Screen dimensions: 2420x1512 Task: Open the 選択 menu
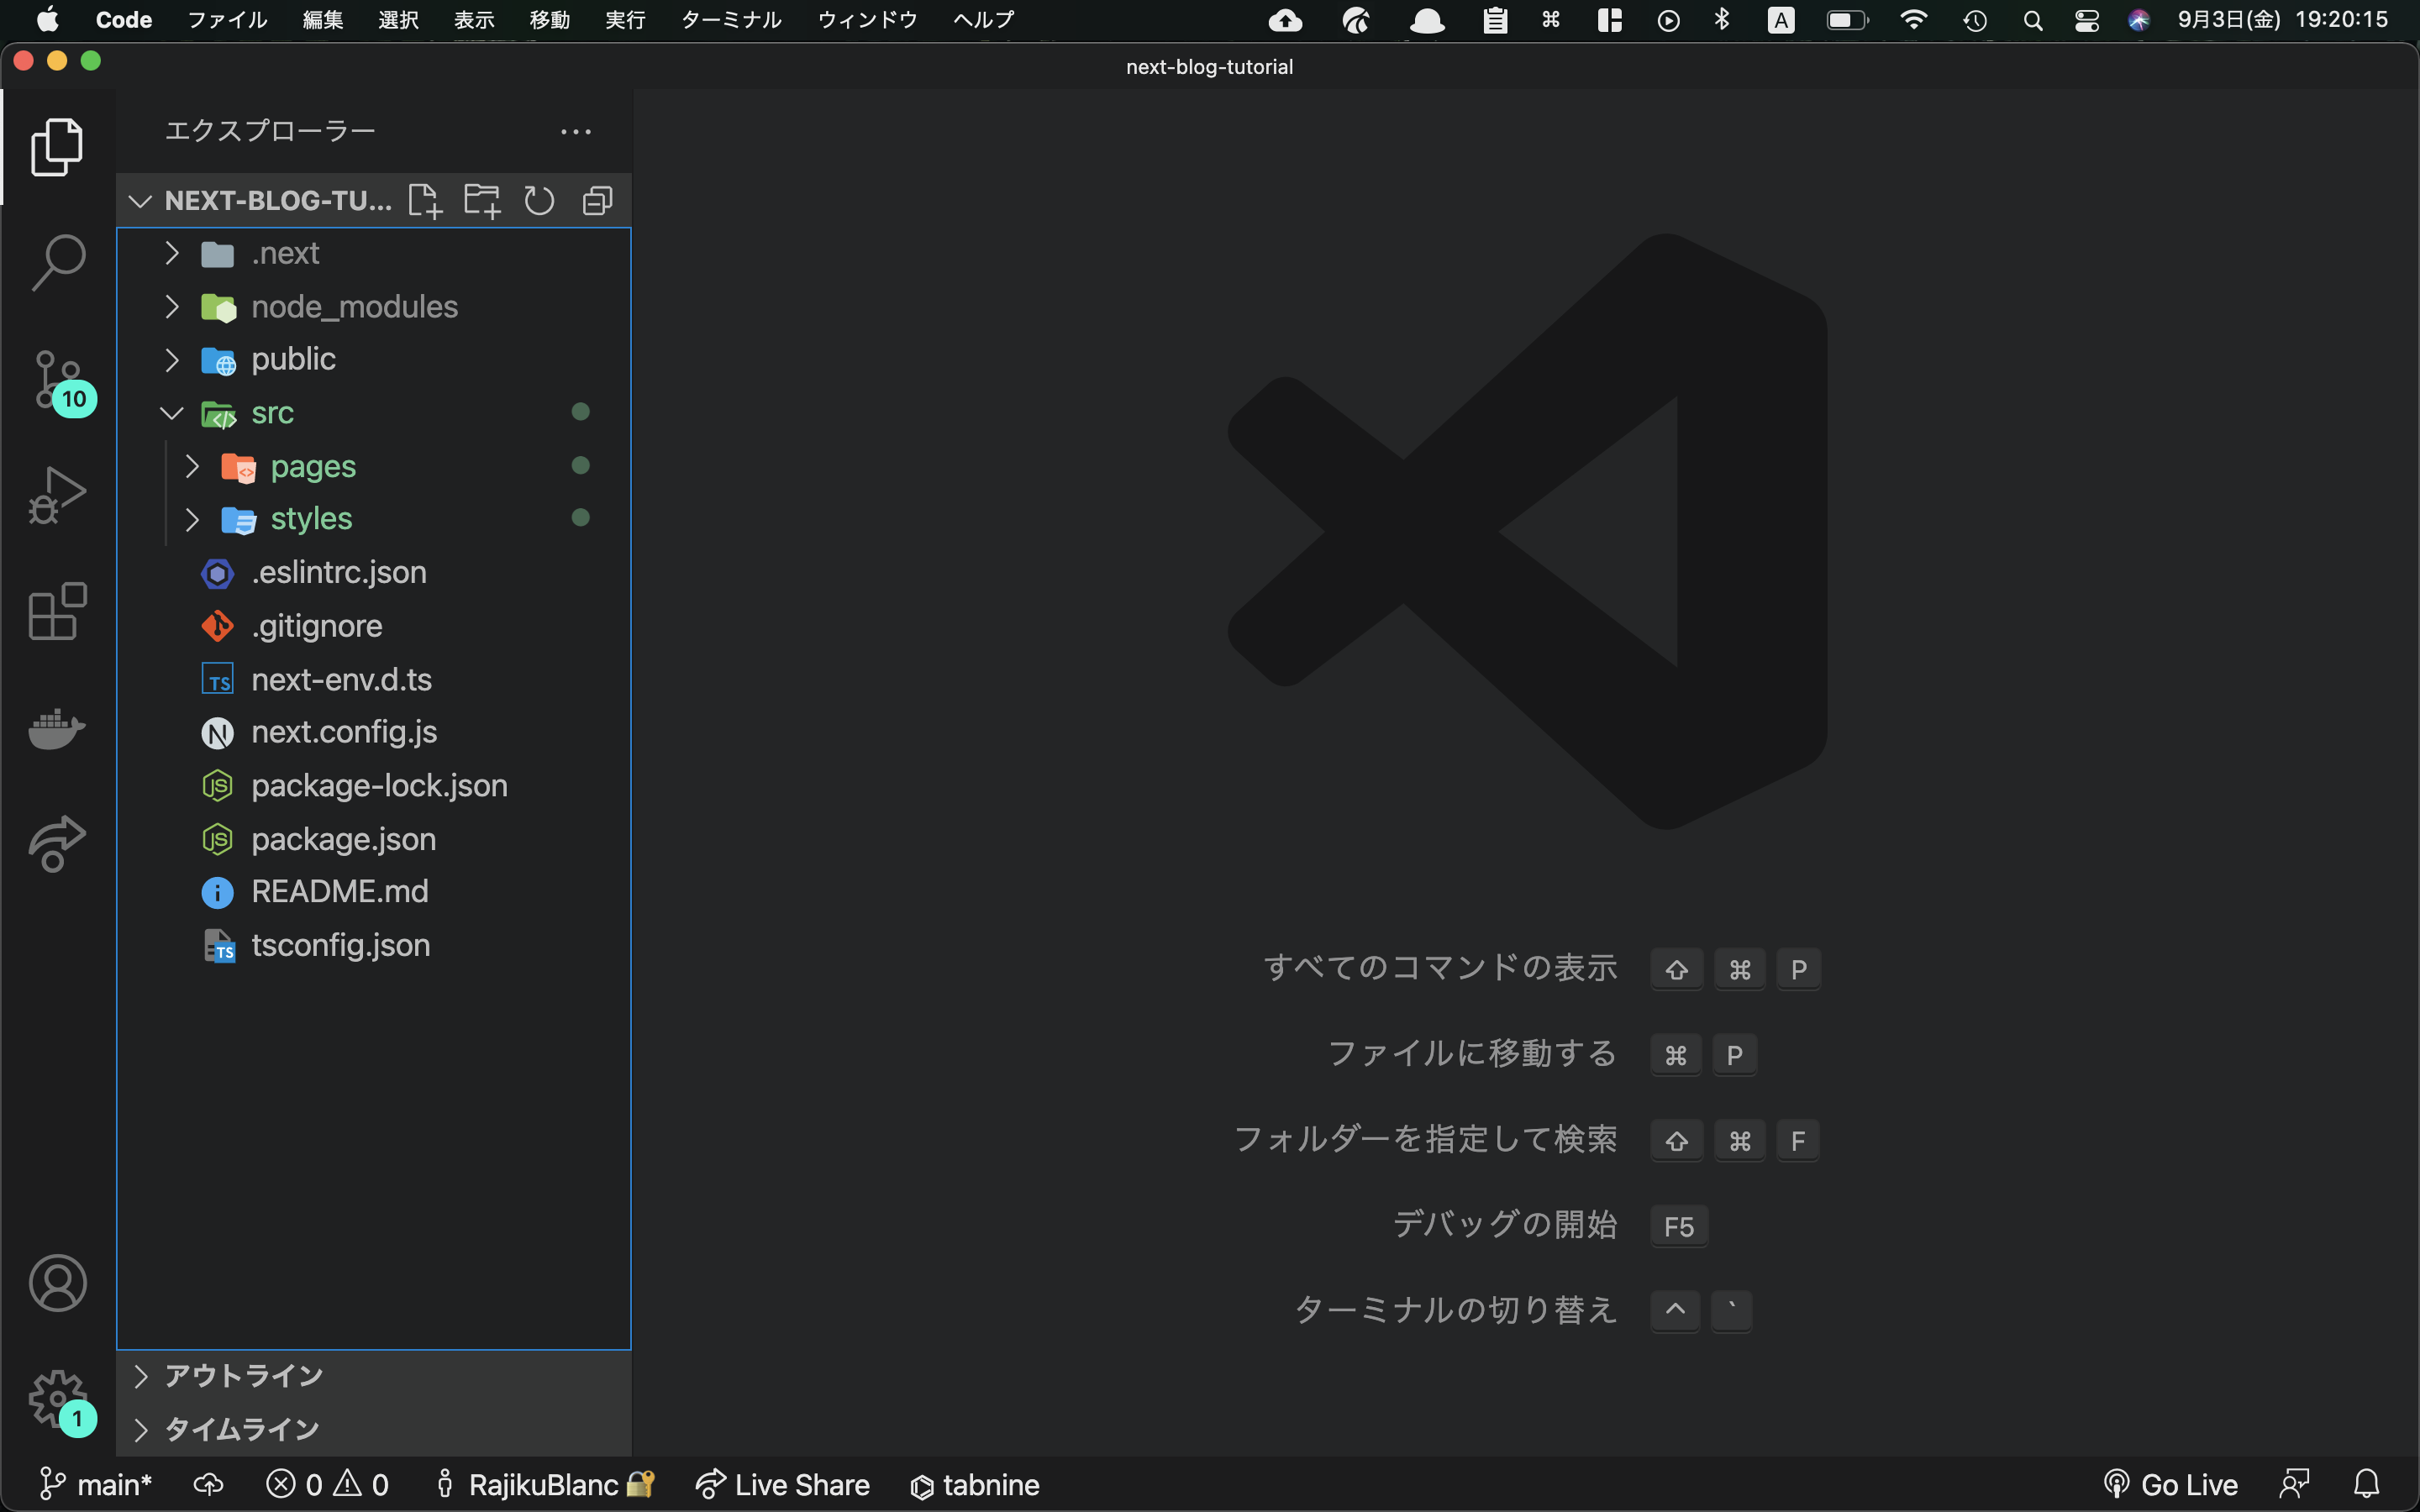[x=398, y=20]
